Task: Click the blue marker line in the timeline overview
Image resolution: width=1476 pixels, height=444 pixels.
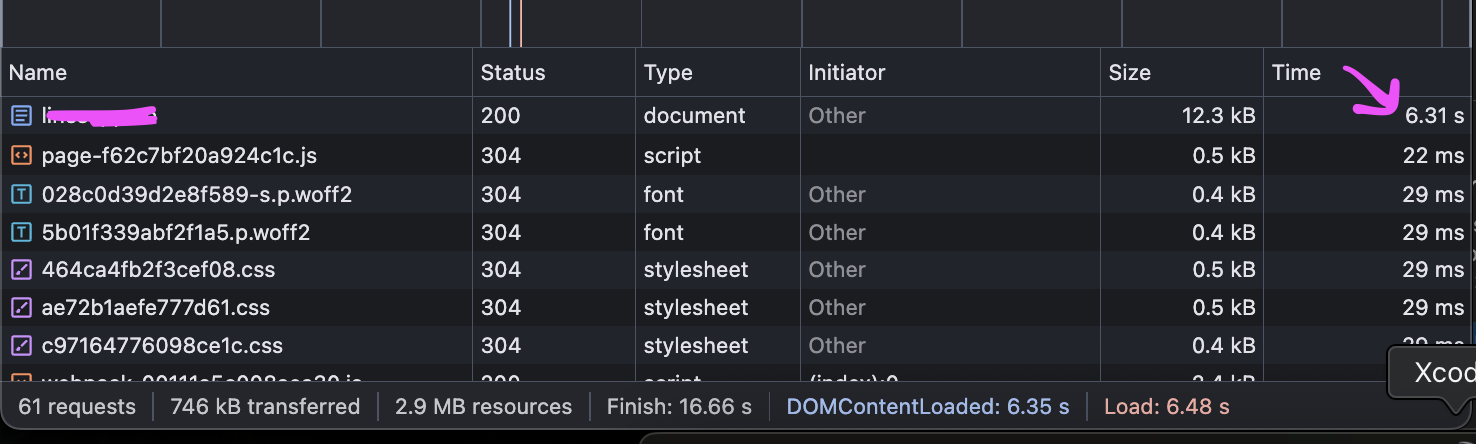Action: click(x=510, y=23)
